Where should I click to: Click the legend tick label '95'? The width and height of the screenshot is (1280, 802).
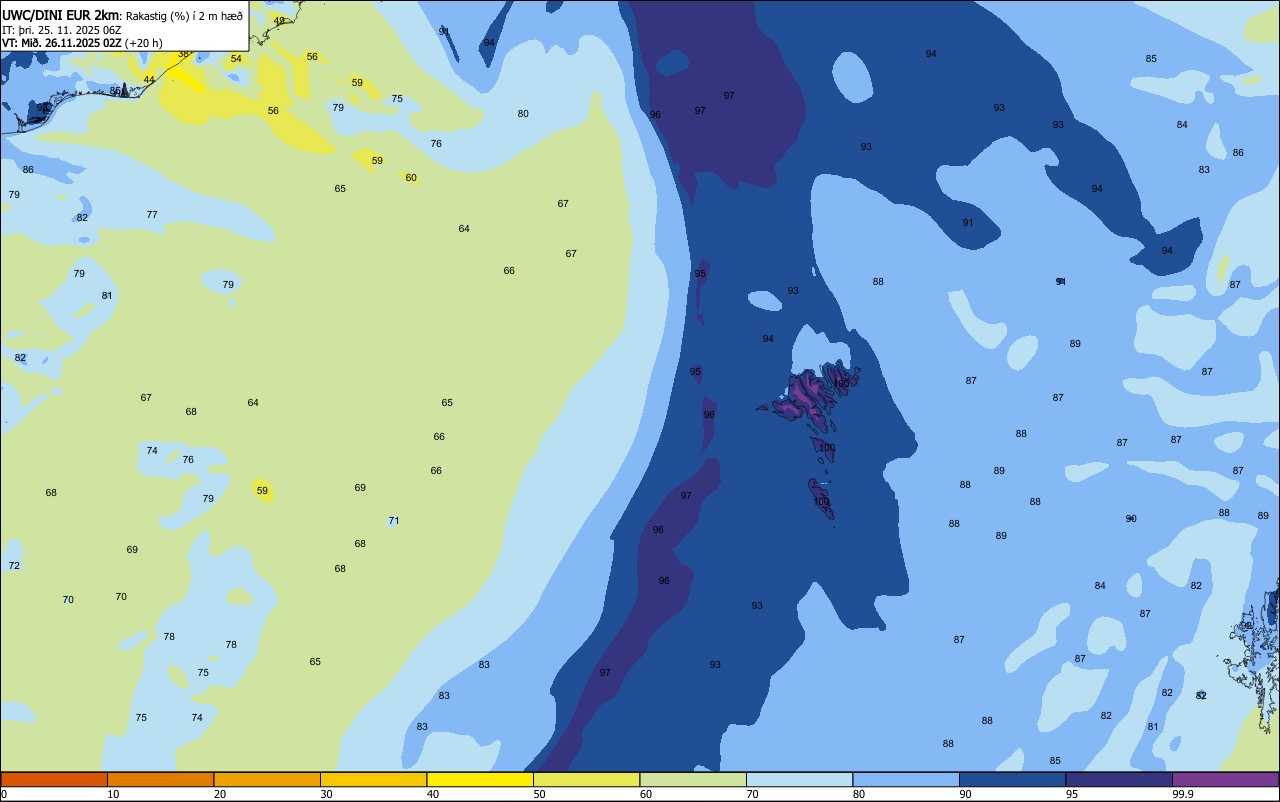(1072, 794)
